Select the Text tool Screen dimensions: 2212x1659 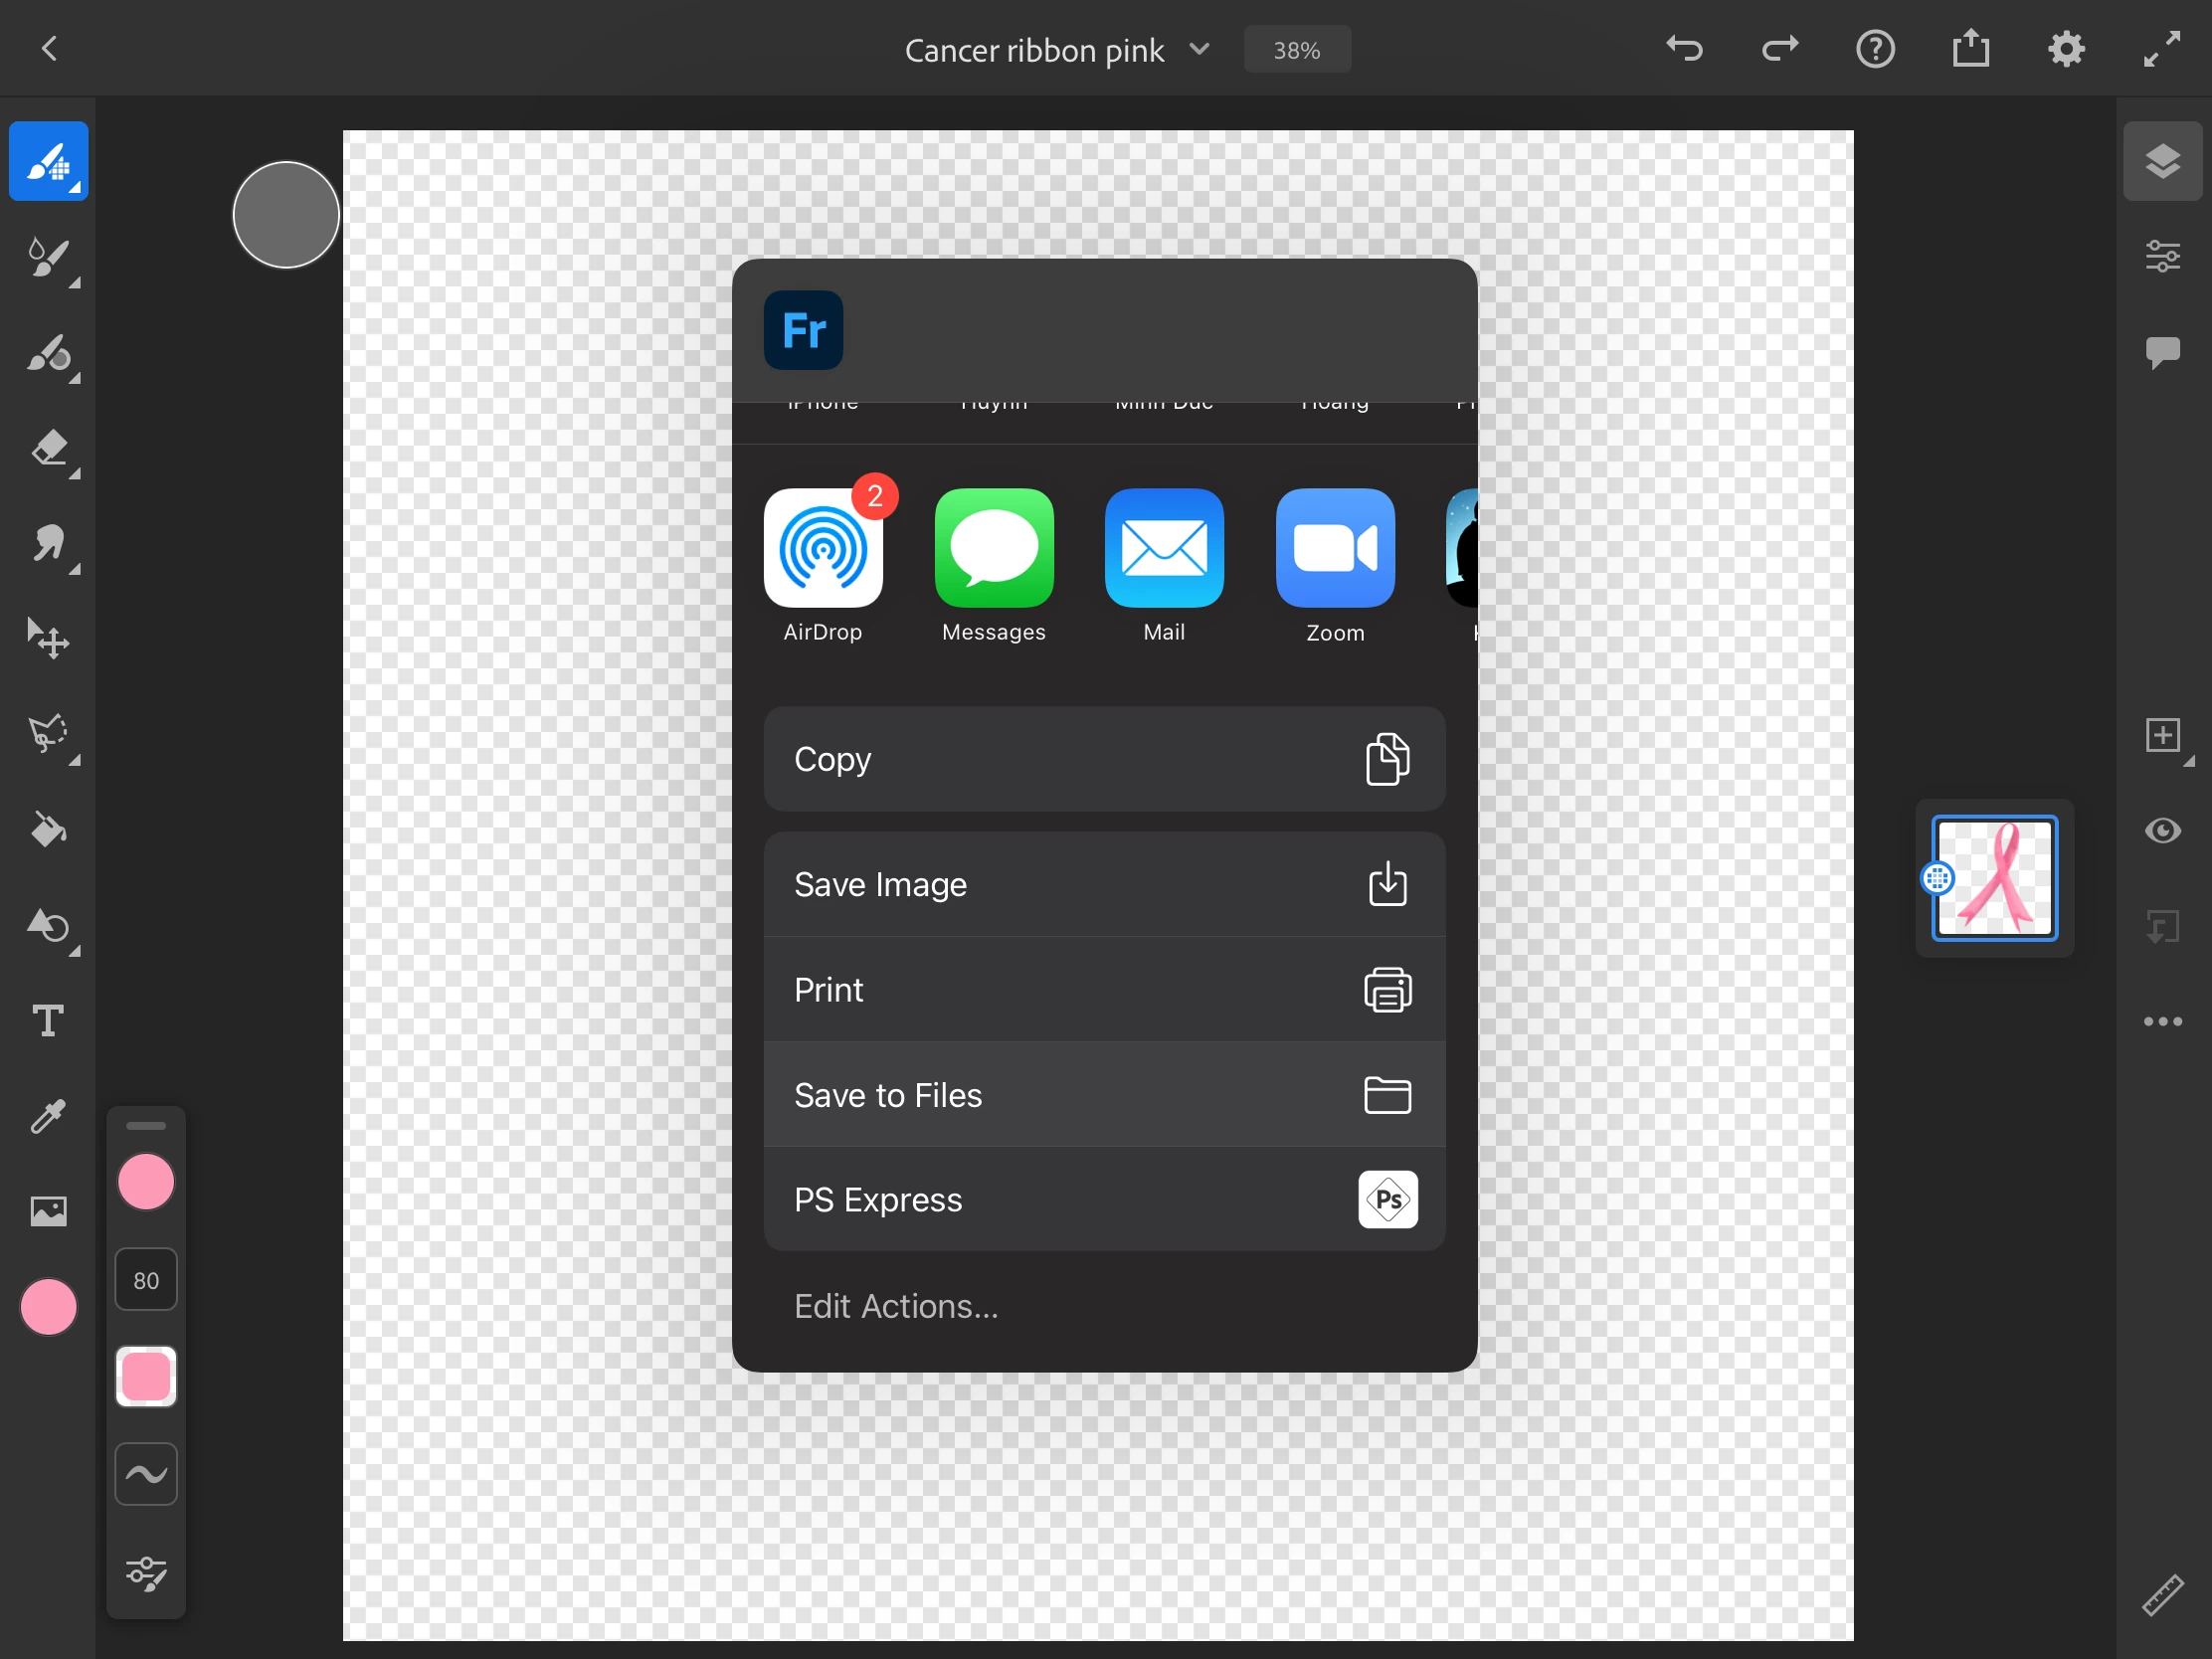(x=48, y=1020)
